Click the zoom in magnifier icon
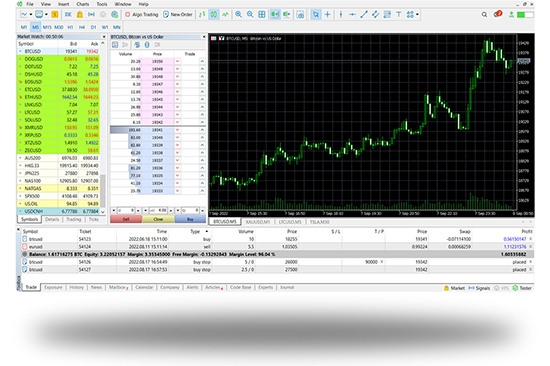This screenshot has width=550, height=366. (x=239, y=14)
